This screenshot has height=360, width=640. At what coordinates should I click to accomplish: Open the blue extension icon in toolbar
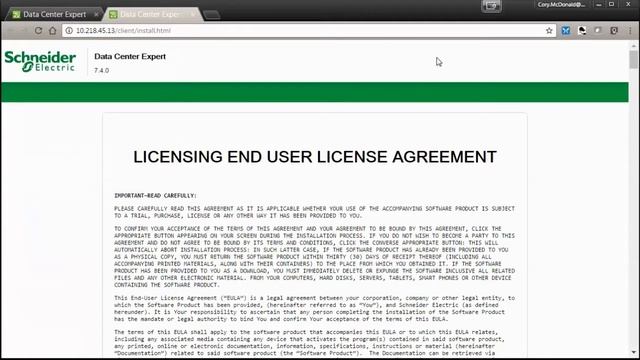click(566, 31)
